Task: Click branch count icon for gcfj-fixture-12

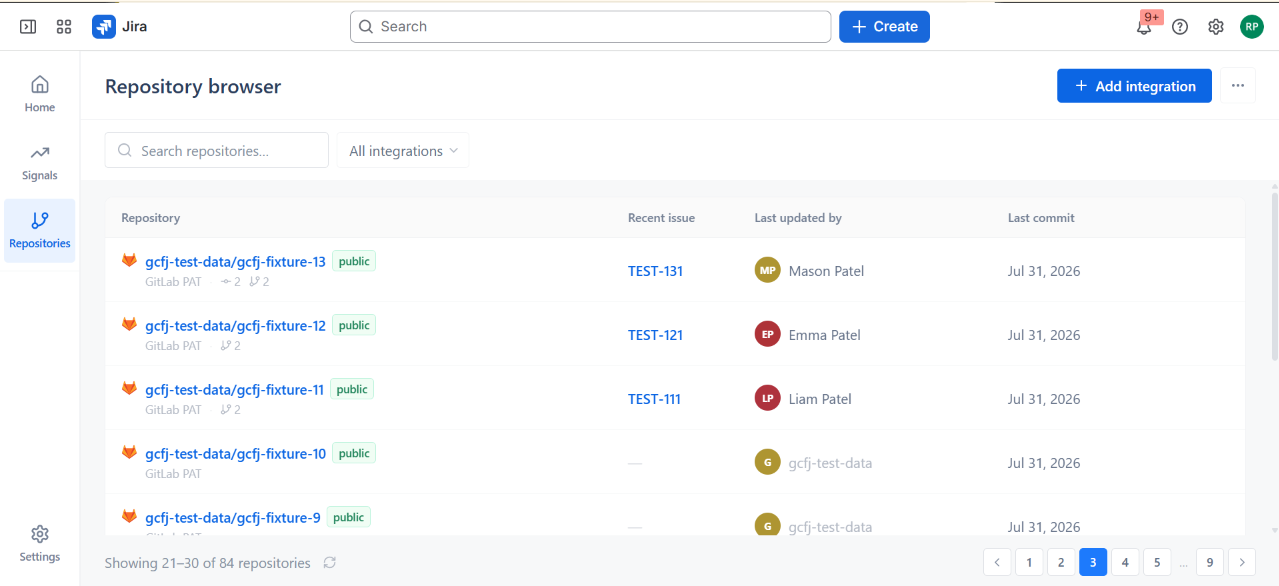Action: 226,346
